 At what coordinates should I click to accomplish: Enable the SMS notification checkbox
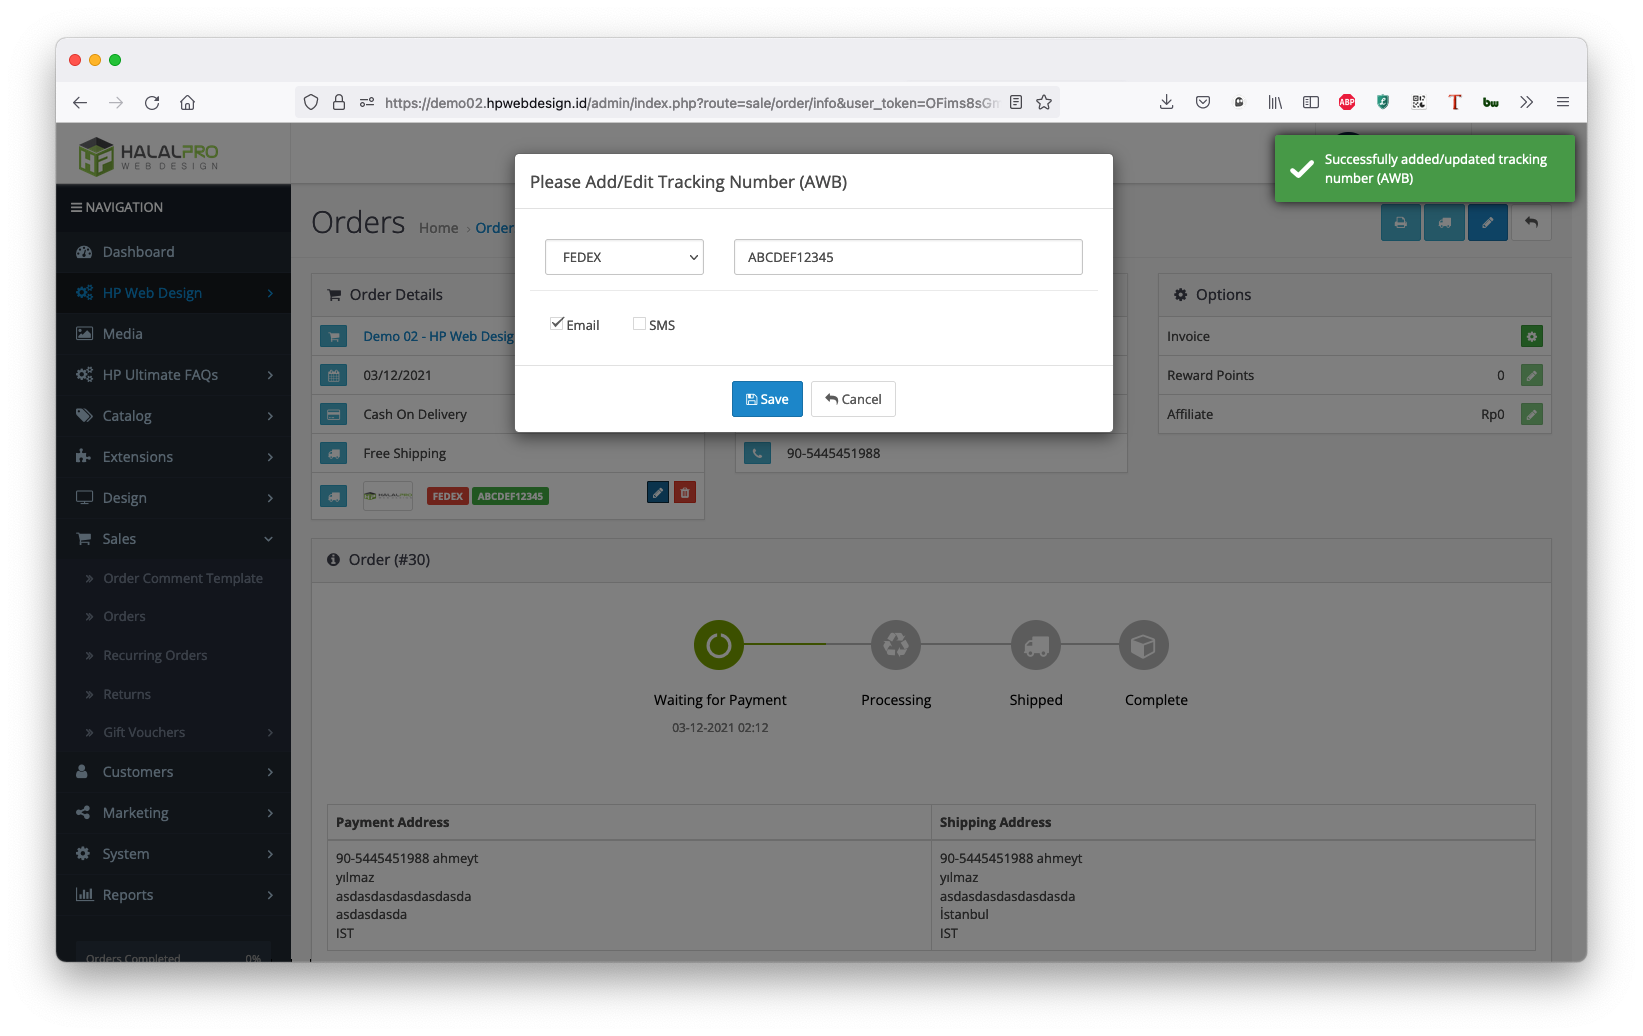pos(639,324)
